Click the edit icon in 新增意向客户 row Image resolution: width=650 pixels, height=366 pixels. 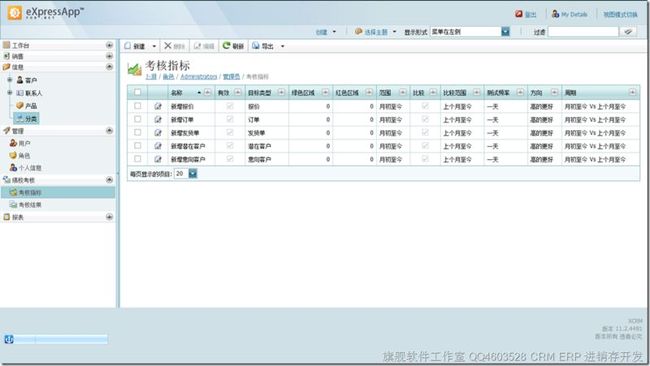[x=158, y=159]
